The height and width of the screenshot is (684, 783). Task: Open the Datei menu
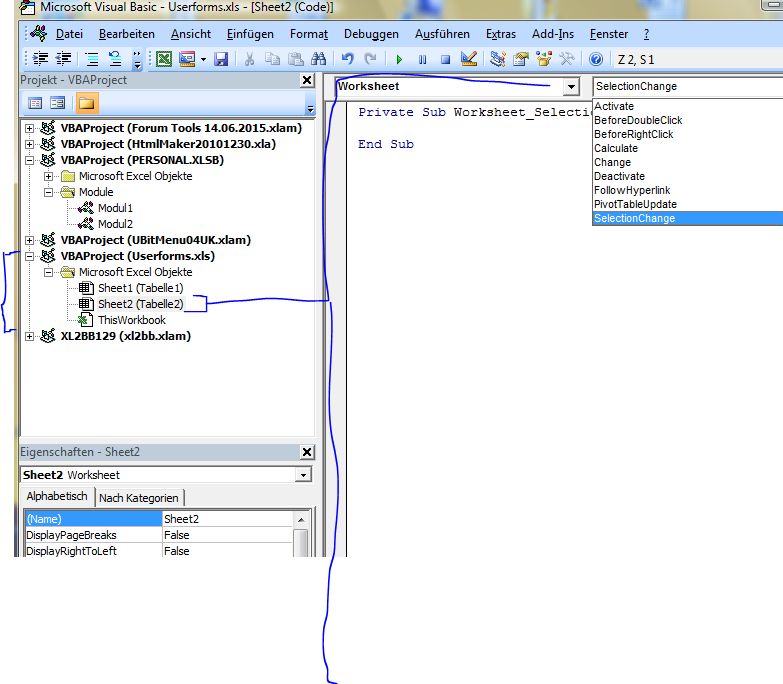point(69,34)
